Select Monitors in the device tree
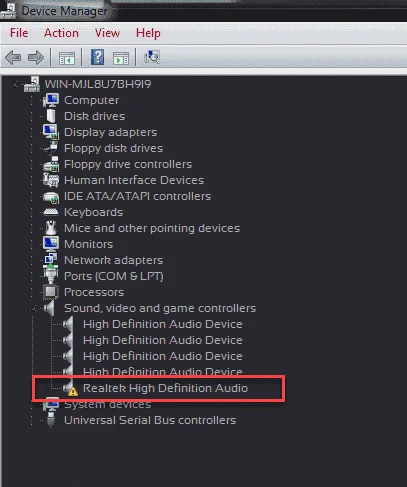Viewport: 407px width, 487px height. coord(89,244)
